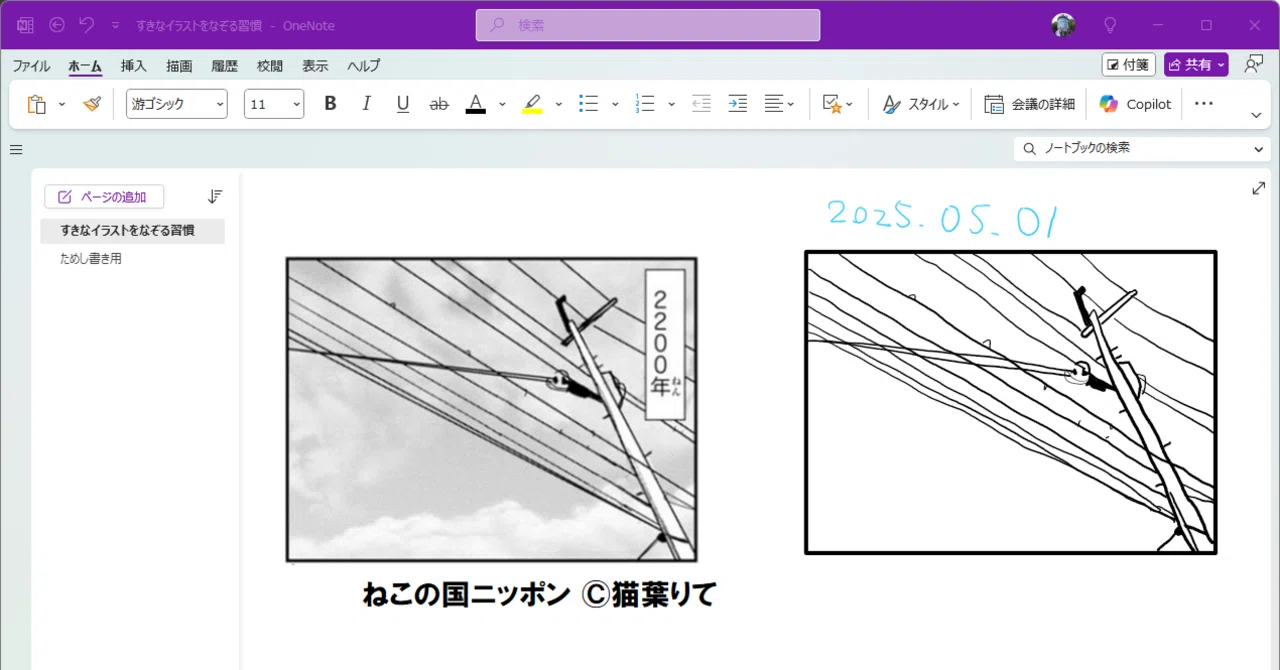The width and height of the screenshot is (1280, 670).
Task: Click the Paste clipboard icon
Action: (x=37, y=104)
